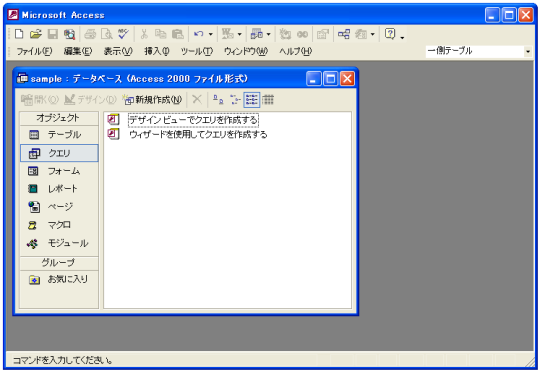540x372 pixels.
Task: Open the 編集(E) menu
Action: pyautogui.click(x=78, y=51)
